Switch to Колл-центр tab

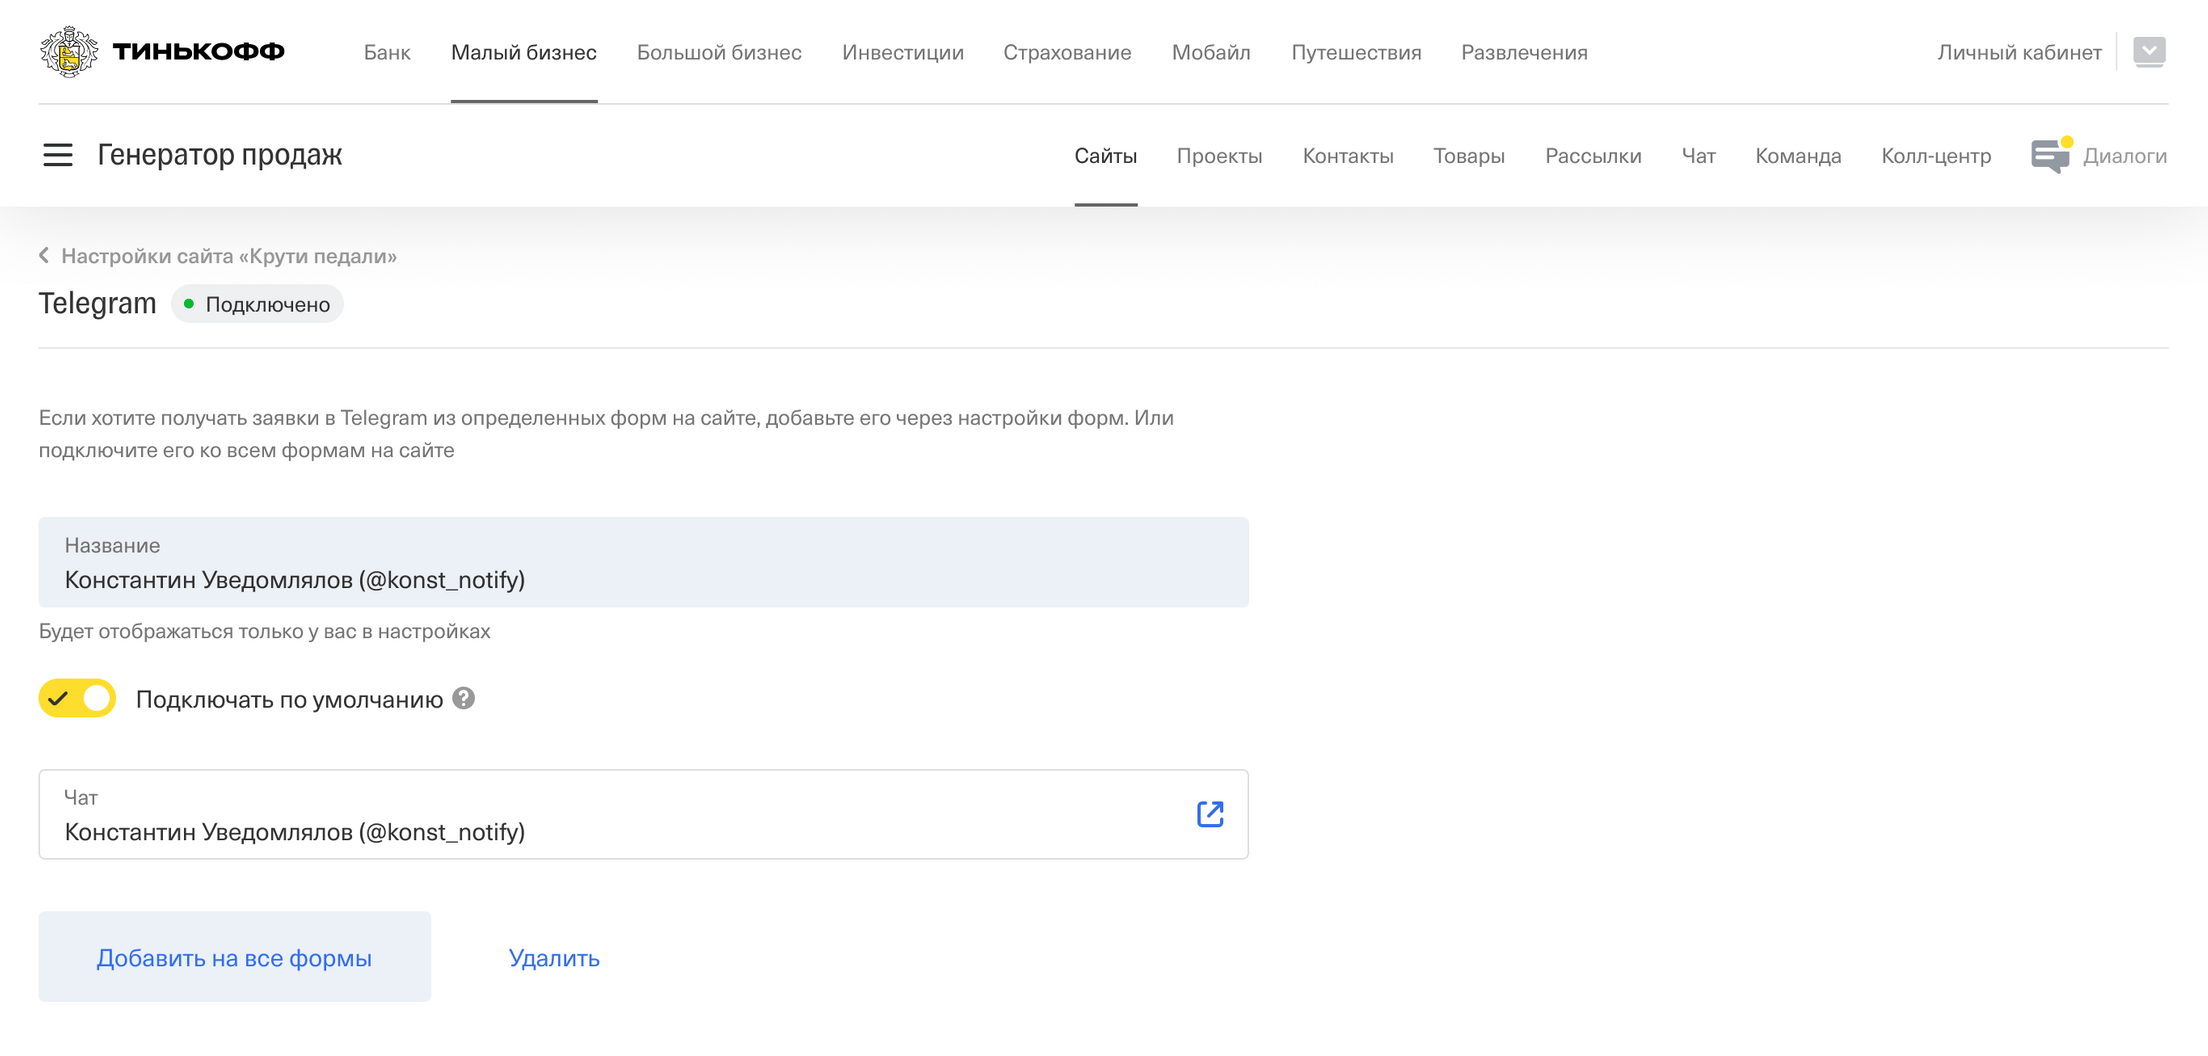(1936, 156)
